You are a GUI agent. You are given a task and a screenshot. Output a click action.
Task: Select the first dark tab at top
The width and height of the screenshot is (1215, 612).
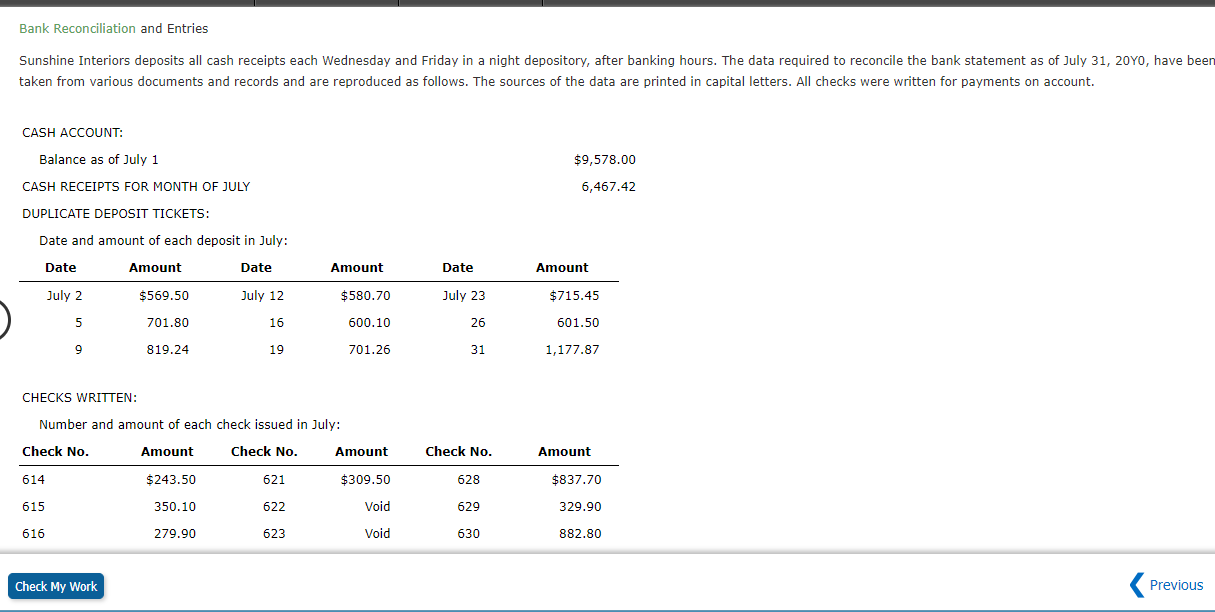(125, 4)
